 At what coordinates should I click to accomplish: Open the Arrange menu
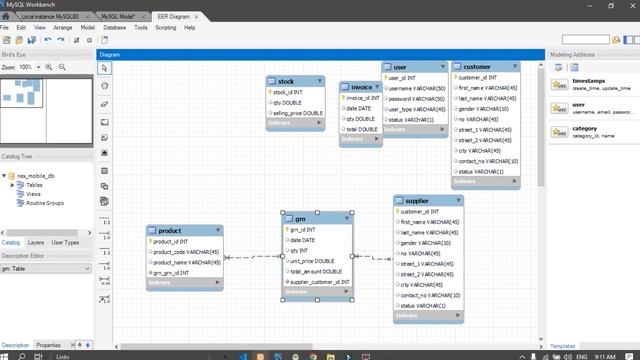[63, 27]
